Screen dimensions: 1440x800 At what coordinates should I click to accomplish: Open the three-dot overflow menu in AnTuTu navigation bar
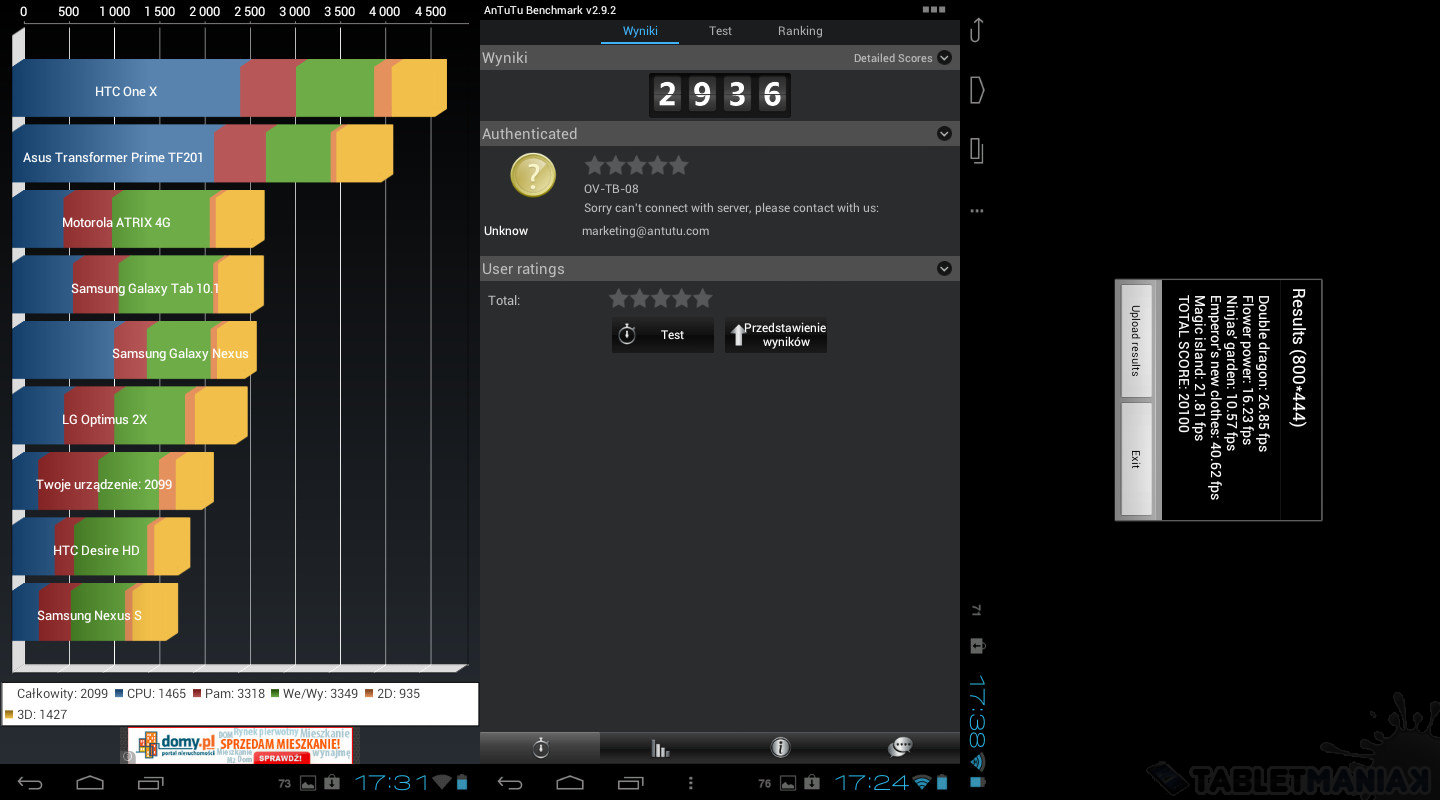(x=690, y=783)
